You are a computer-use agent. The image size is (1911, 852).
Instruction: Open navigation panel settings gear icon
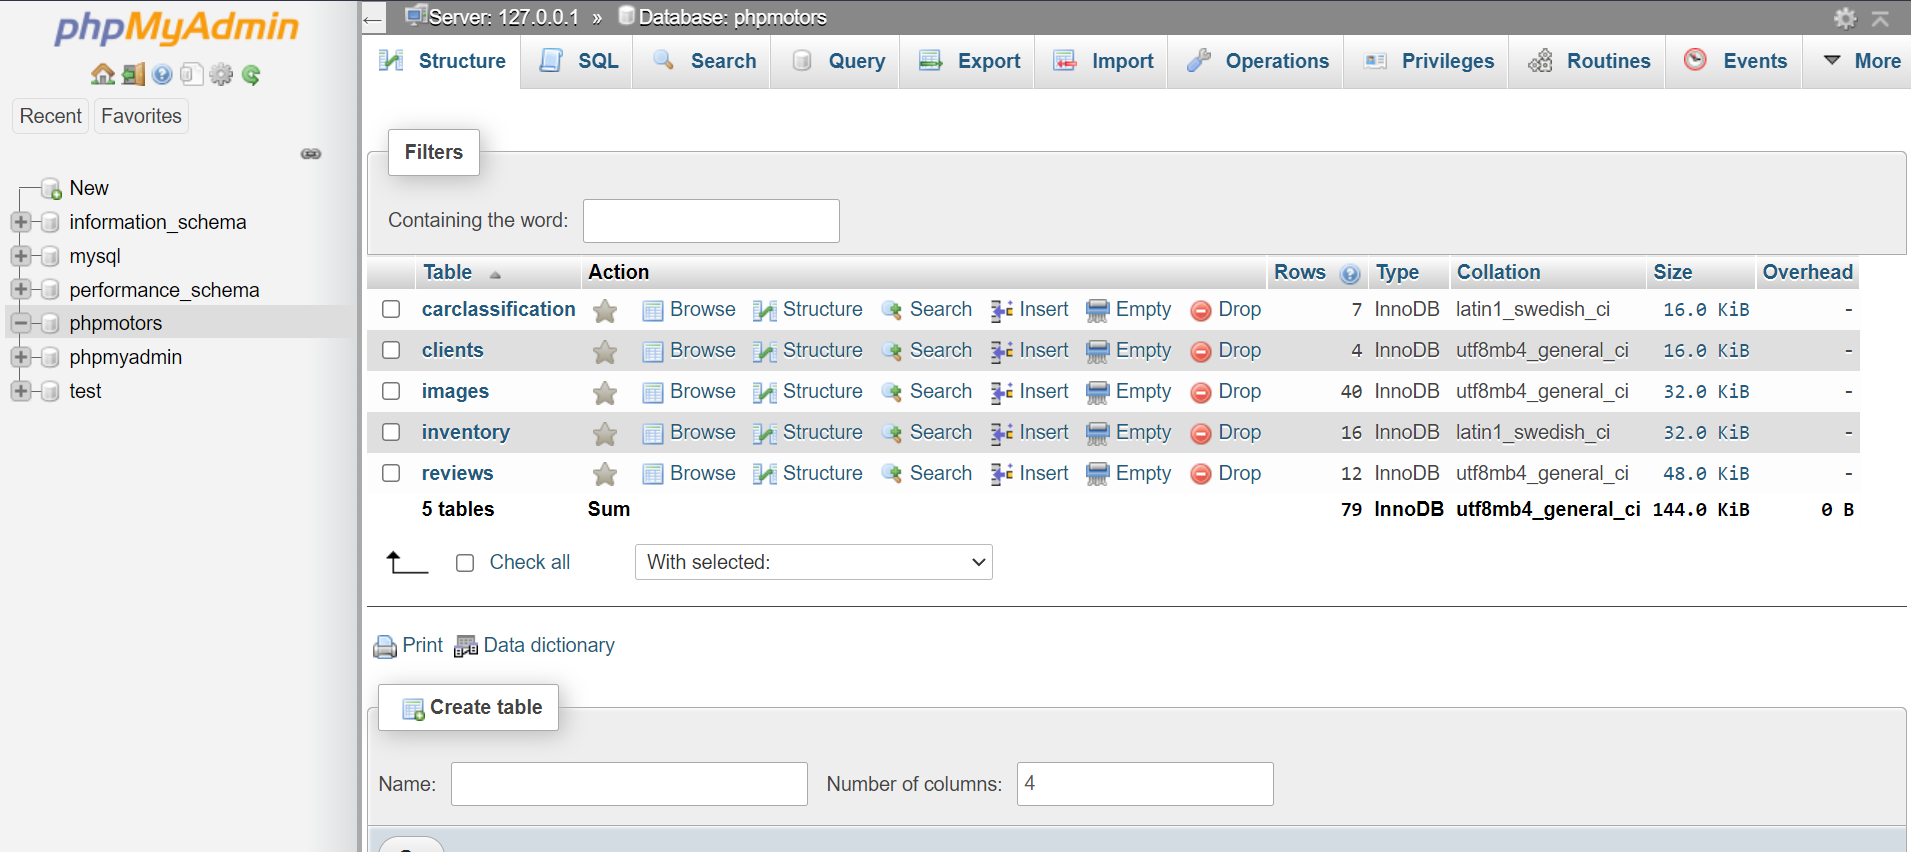click(x=221, y=74)
